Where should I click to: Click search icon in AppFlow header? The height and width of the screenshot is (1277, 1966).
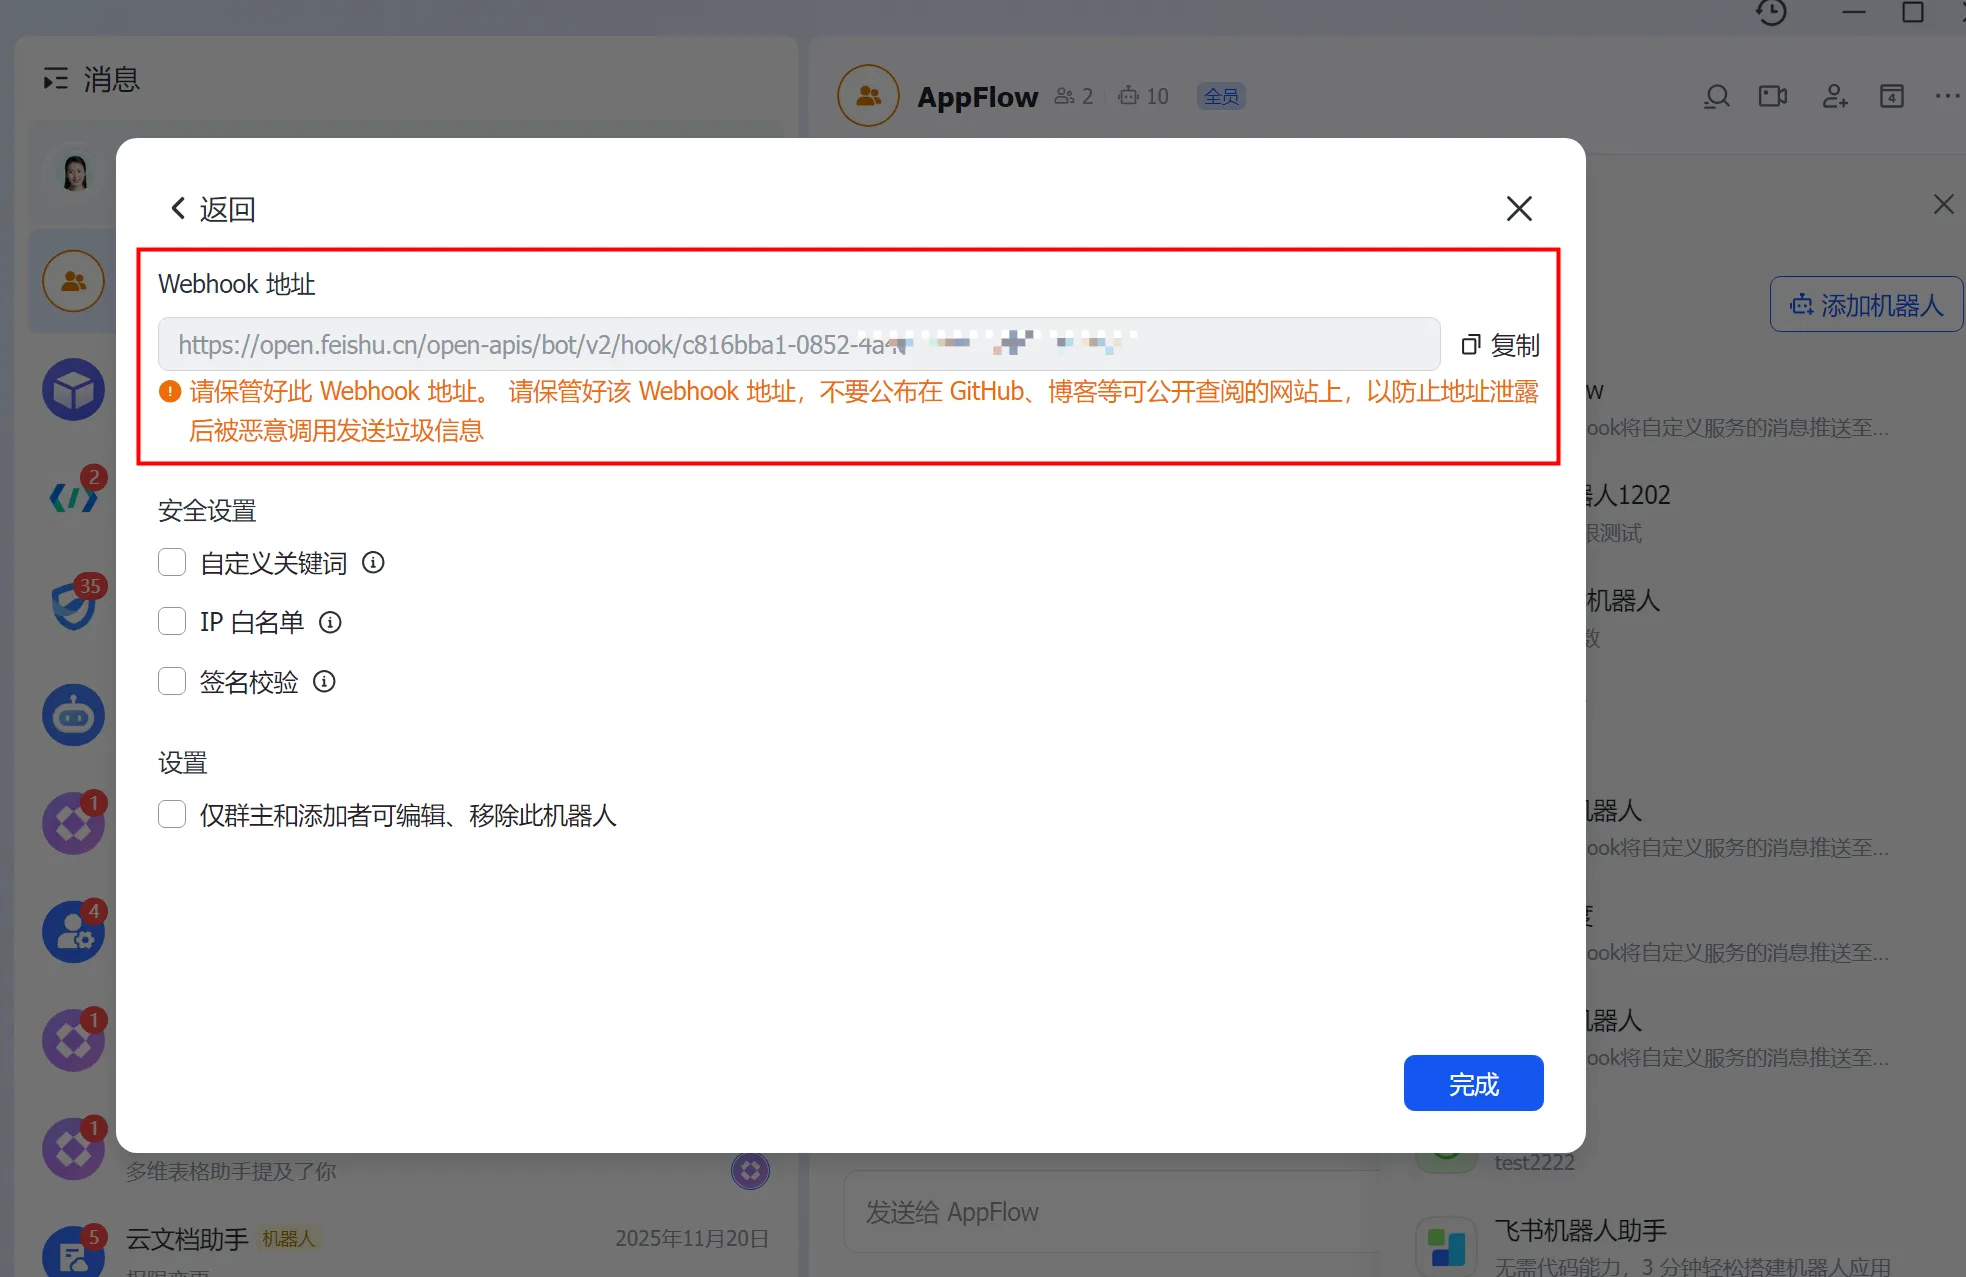[x=1716, y=97]
